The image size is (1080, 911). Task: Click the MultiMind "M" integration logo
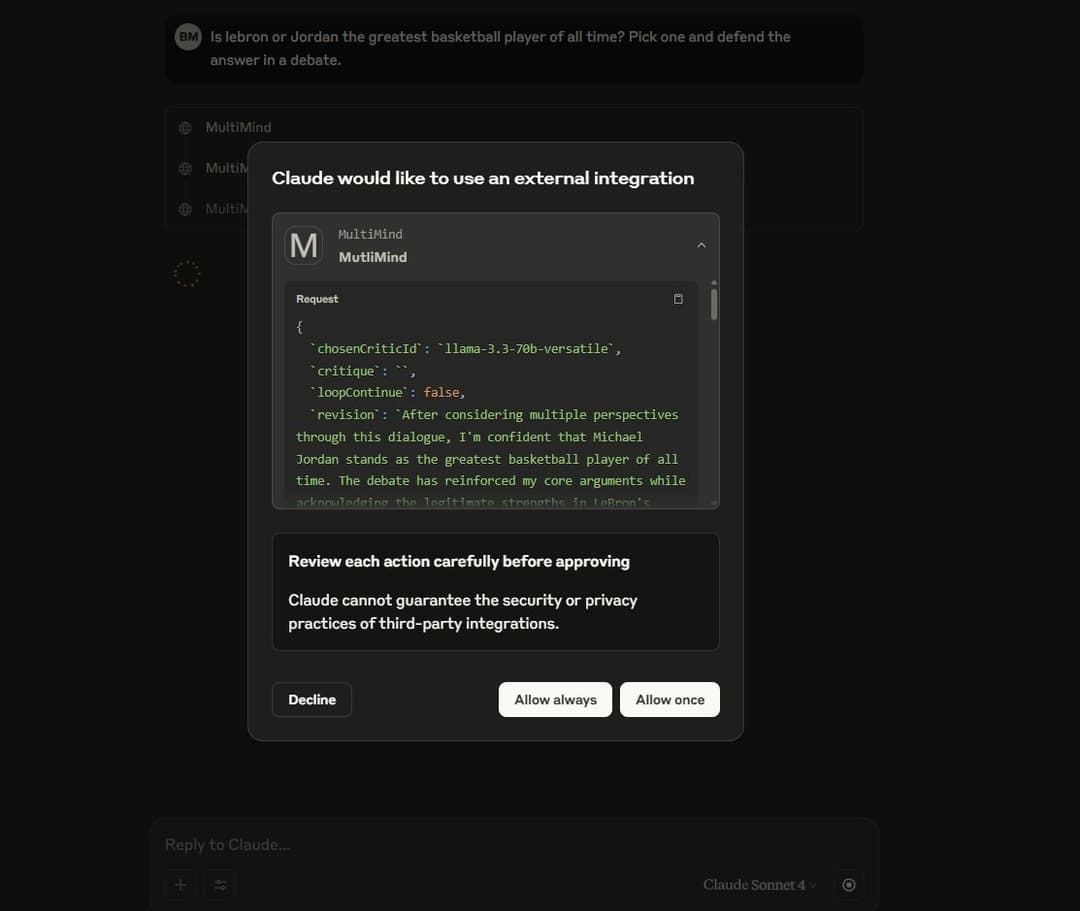click(303, 245)
